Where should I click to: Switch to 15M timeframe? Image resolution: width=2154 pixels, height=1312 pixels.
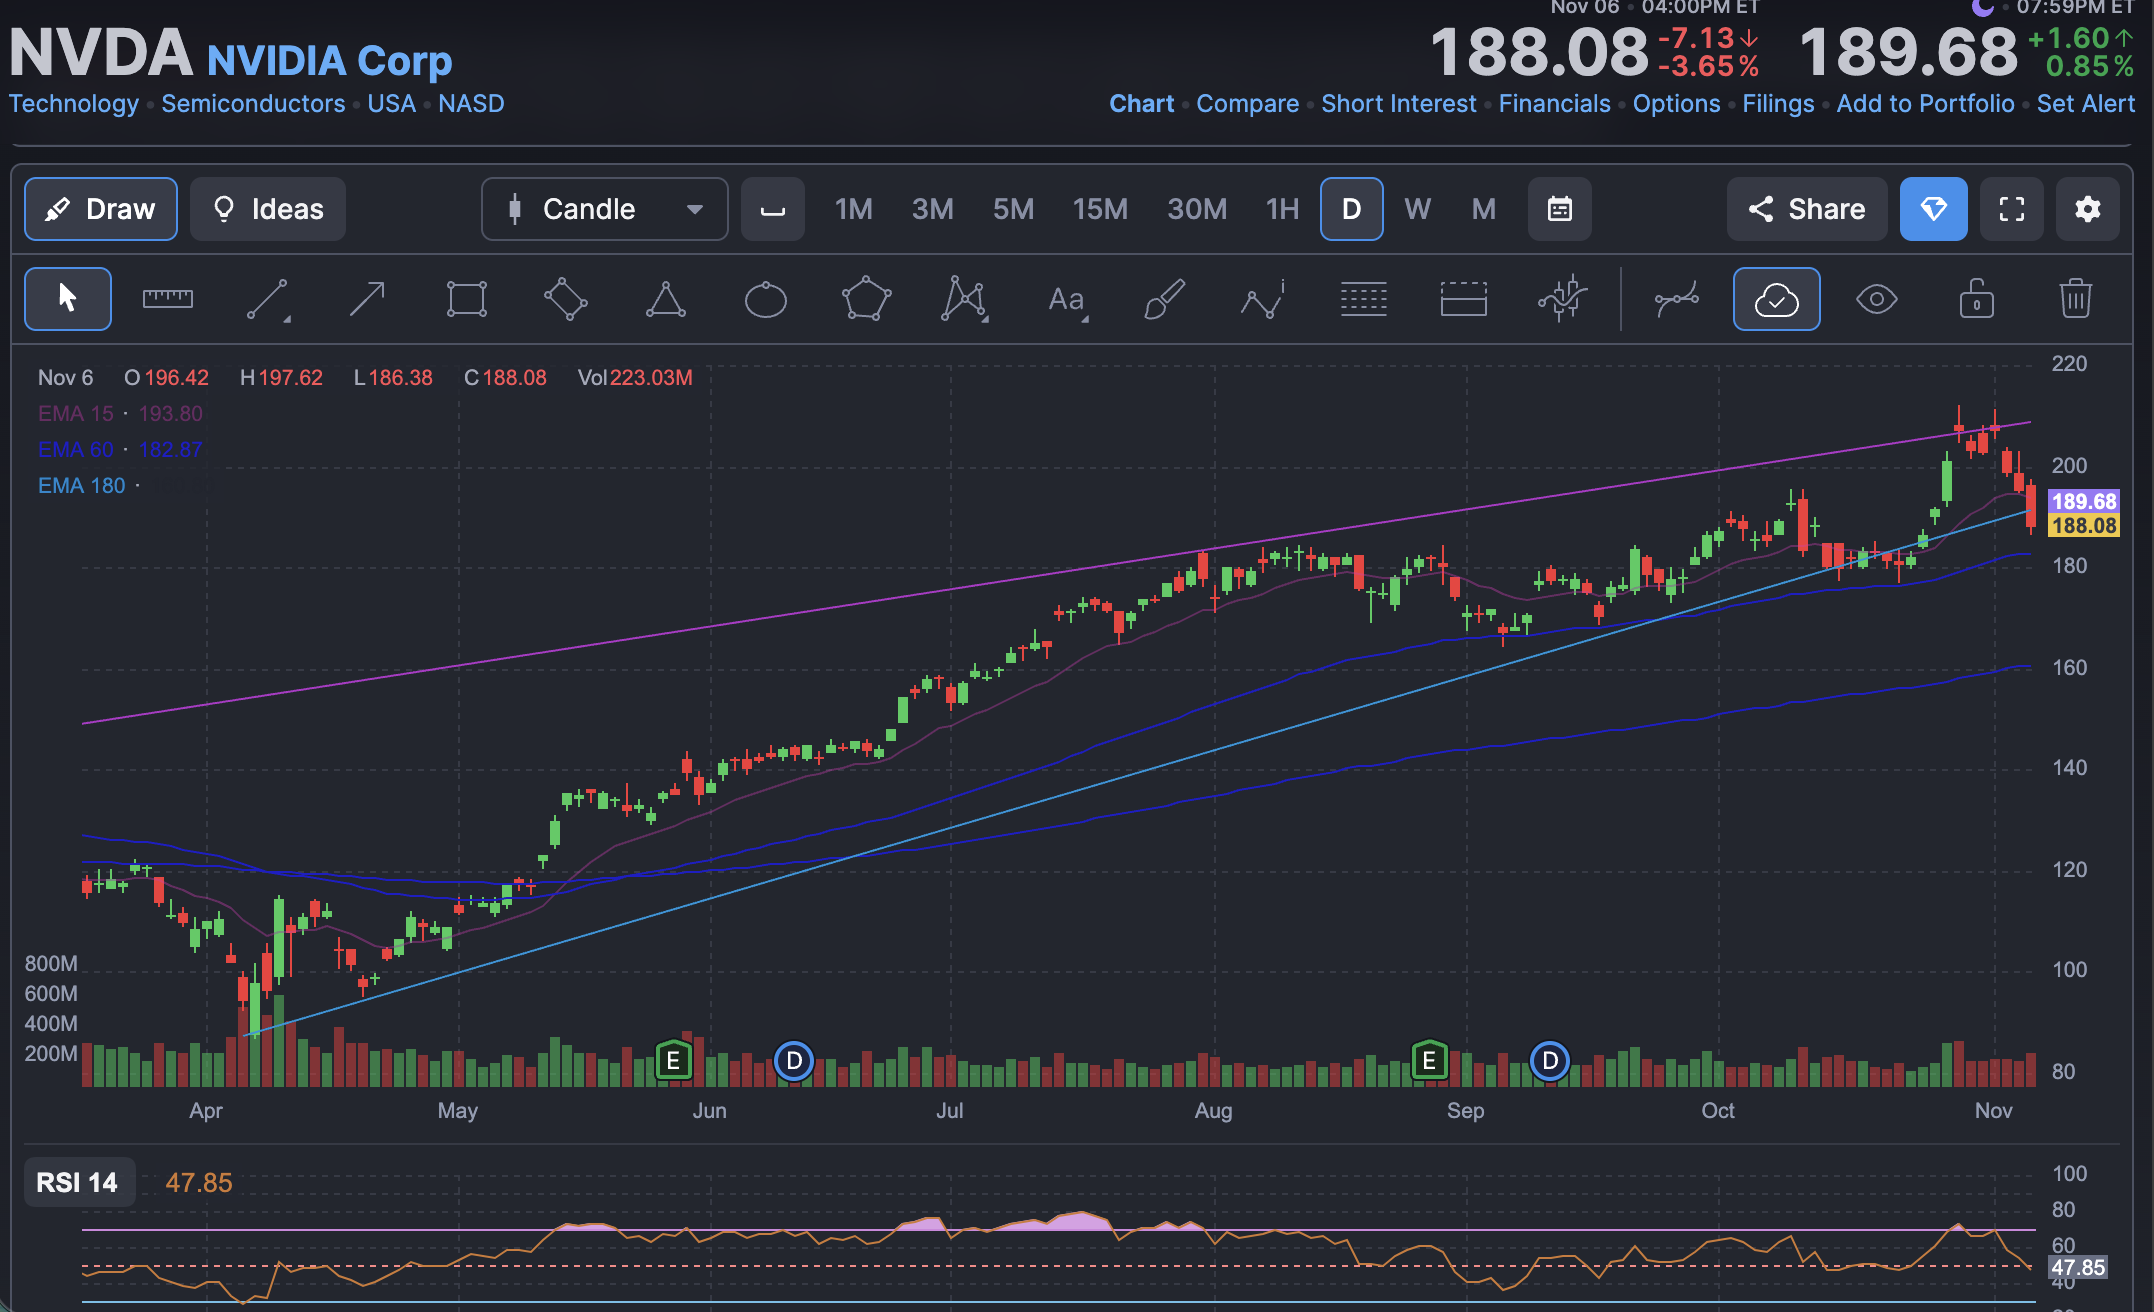(x=1100, y=209)
